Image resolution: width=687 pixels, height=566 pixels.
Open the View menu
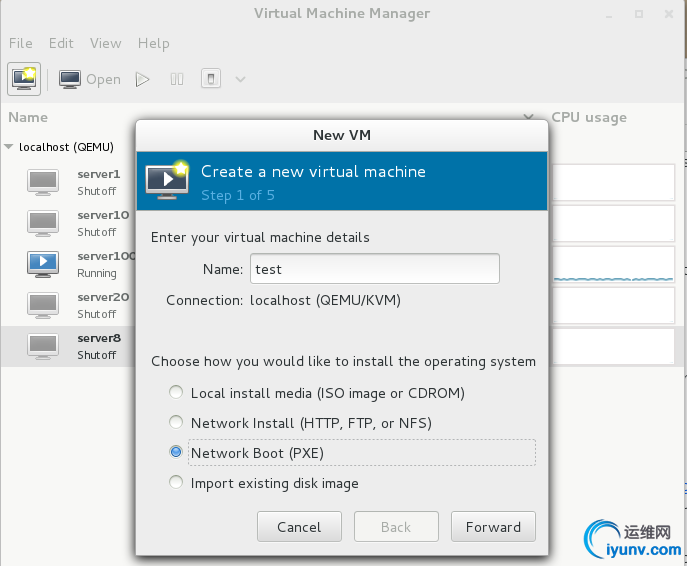click(x=106, y=43)
